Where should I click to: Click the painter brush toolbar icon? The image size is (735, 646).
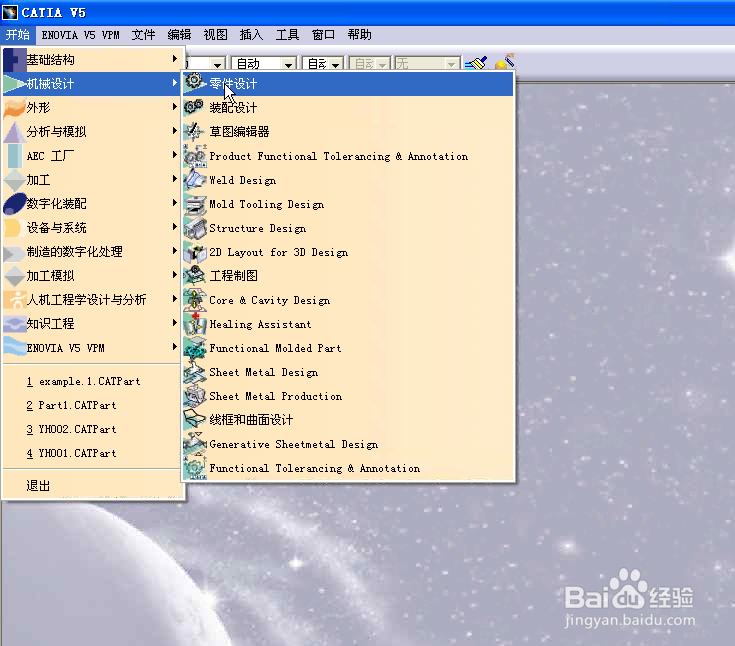pyautogui.click(x=476, y=62)
